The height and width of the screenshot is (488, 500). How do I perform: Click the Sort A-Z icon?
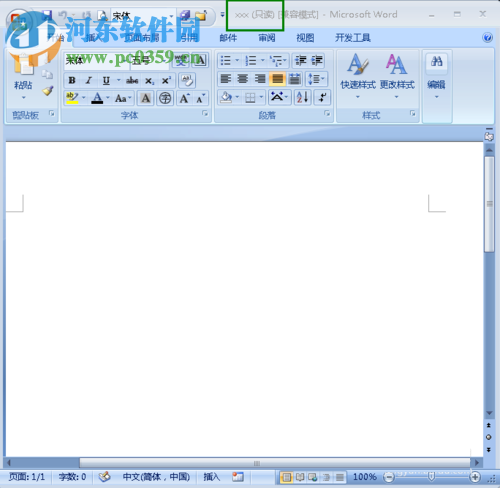coord(303,97)
